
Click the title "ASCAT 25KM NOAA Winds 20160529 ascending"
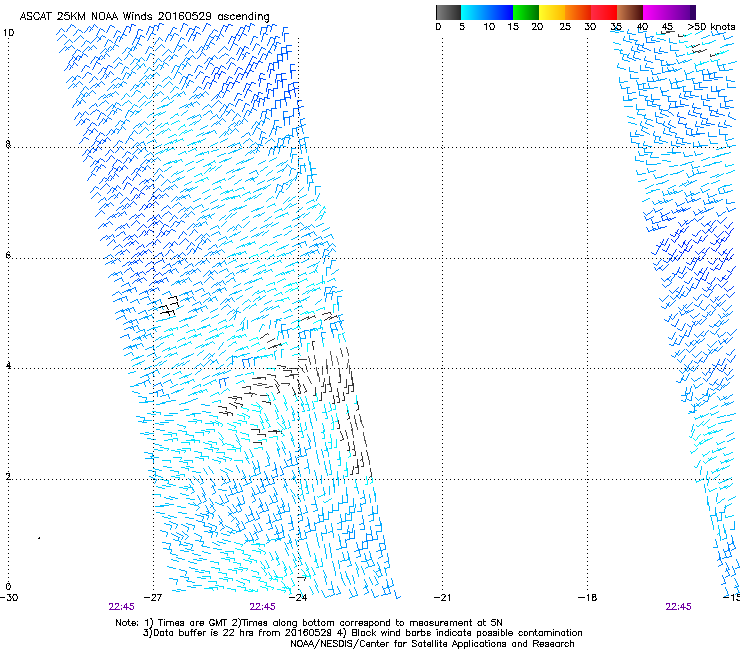click(144, 17)
